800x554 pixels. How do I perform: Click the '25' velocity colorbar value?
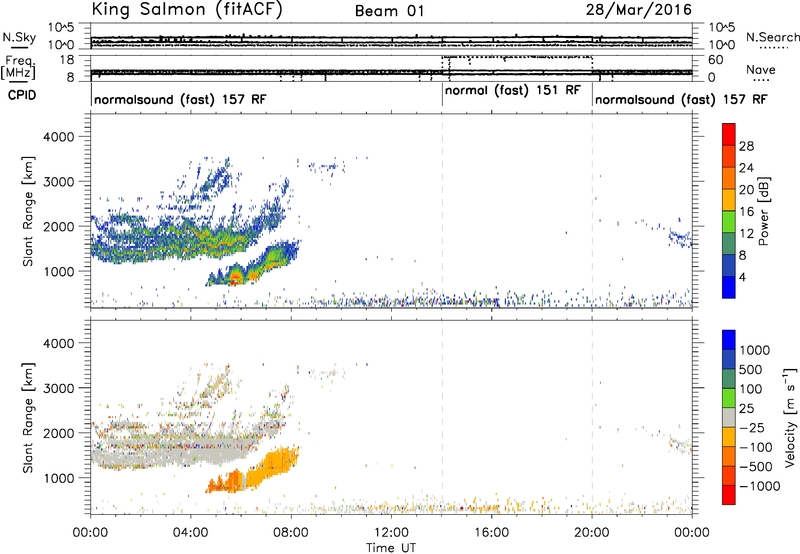click(x=747, y=409)
